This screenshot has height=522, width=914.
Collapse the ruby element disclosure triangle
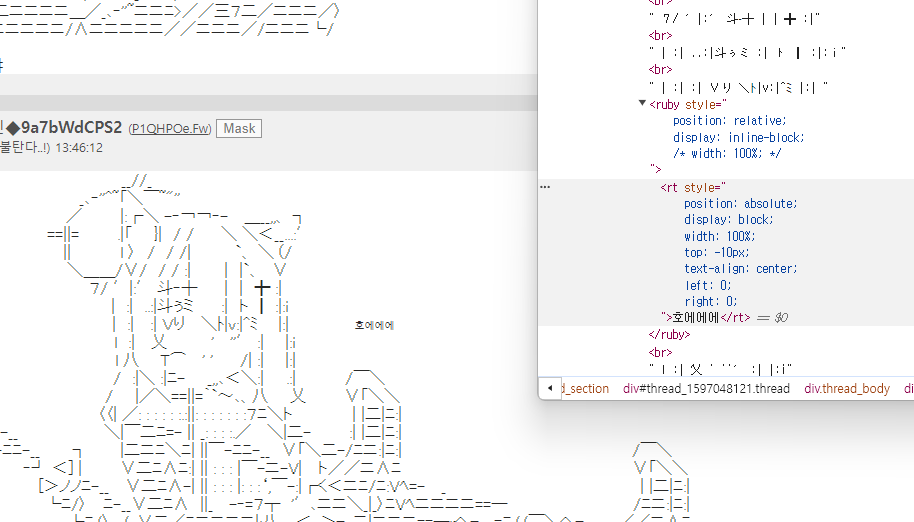pyautogui.click(x=643, y=104)
